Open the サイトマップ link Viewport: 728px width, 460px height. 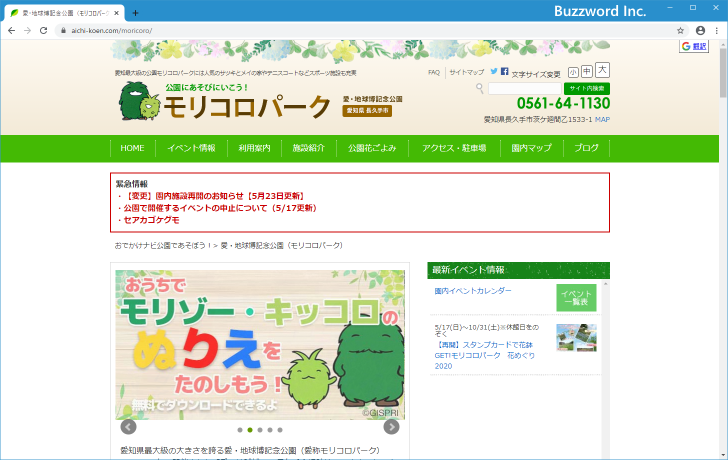tap(467, 72)
